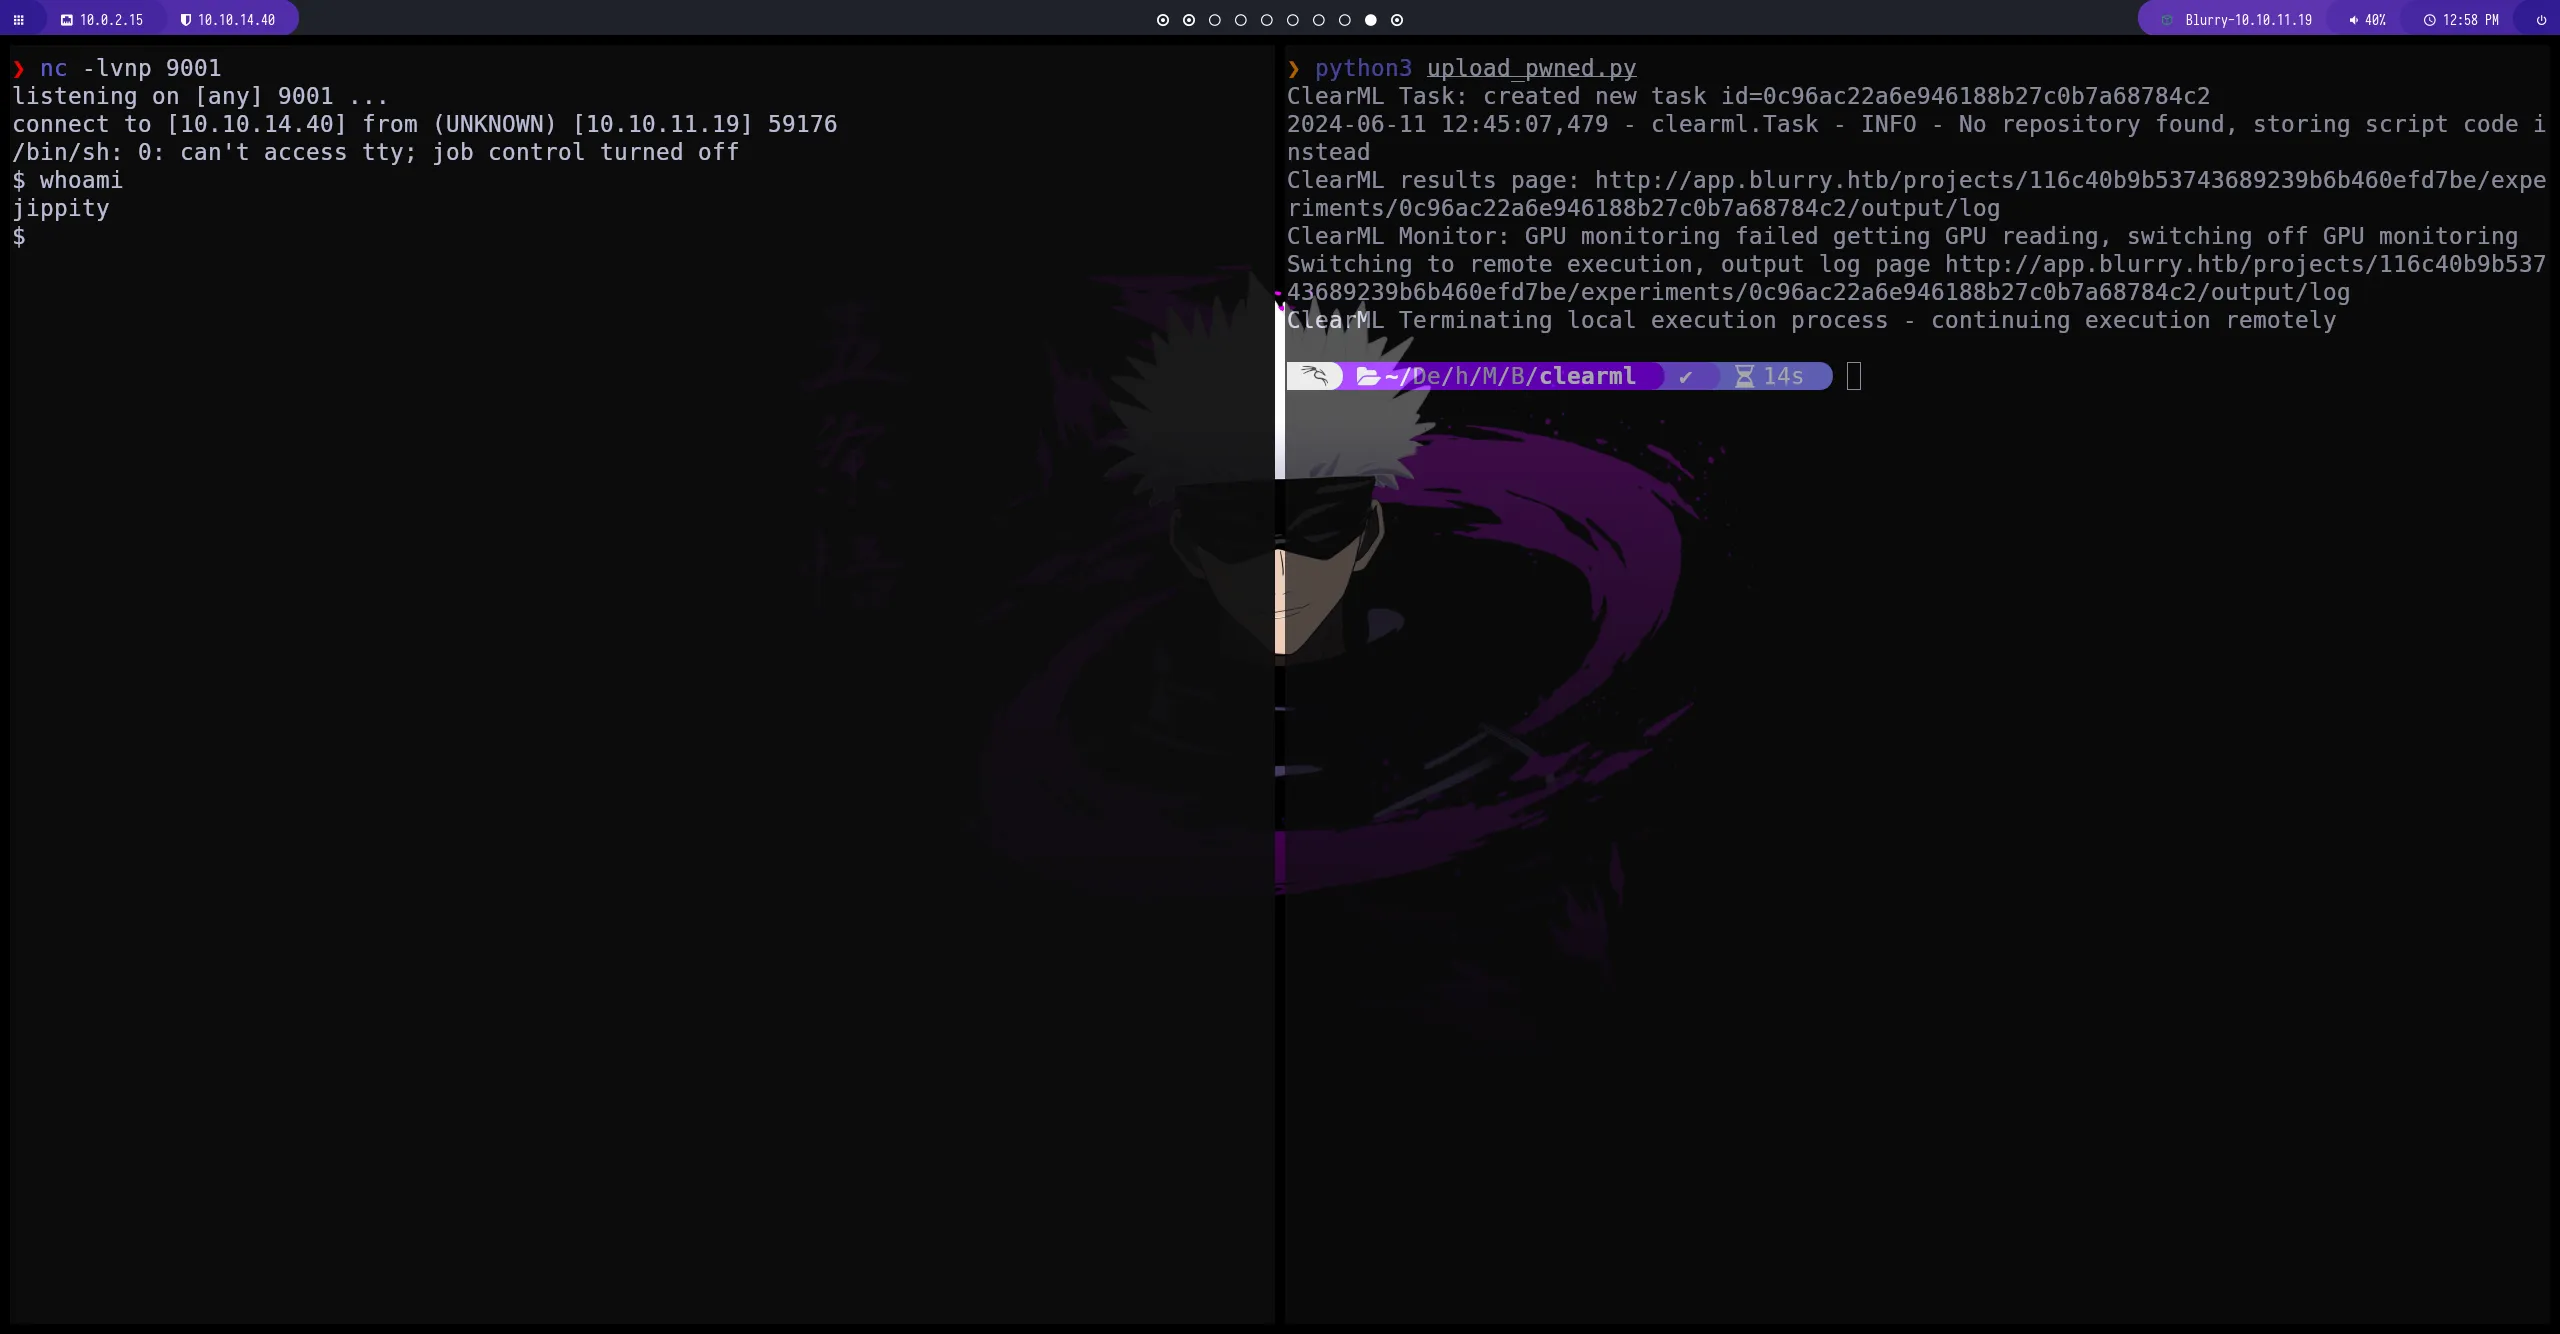The height and width of the screenshot is (1334, 2560).
Task: Click the underlined upload_pwned.py filename
Action: (x=1531, y=67)
